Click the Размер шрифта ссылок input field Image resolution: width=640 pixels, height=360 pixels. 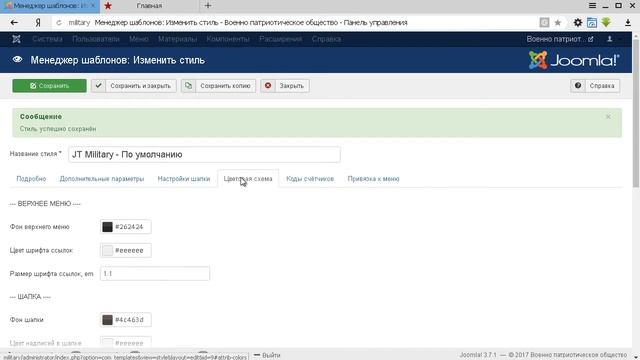pyautogui.click(x=155, y=273)
